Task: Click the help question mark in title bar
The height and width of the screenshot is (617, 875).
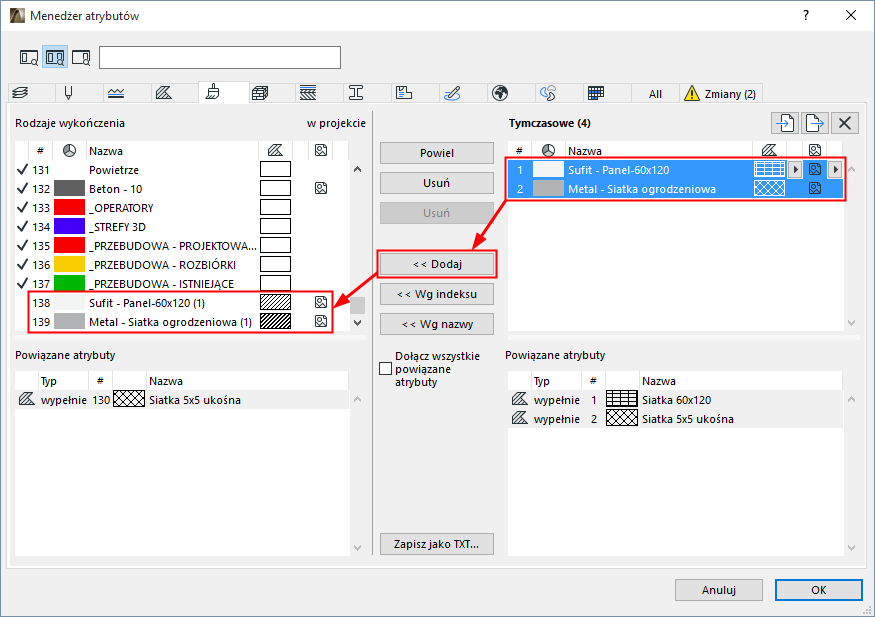Action: [805, 15]
